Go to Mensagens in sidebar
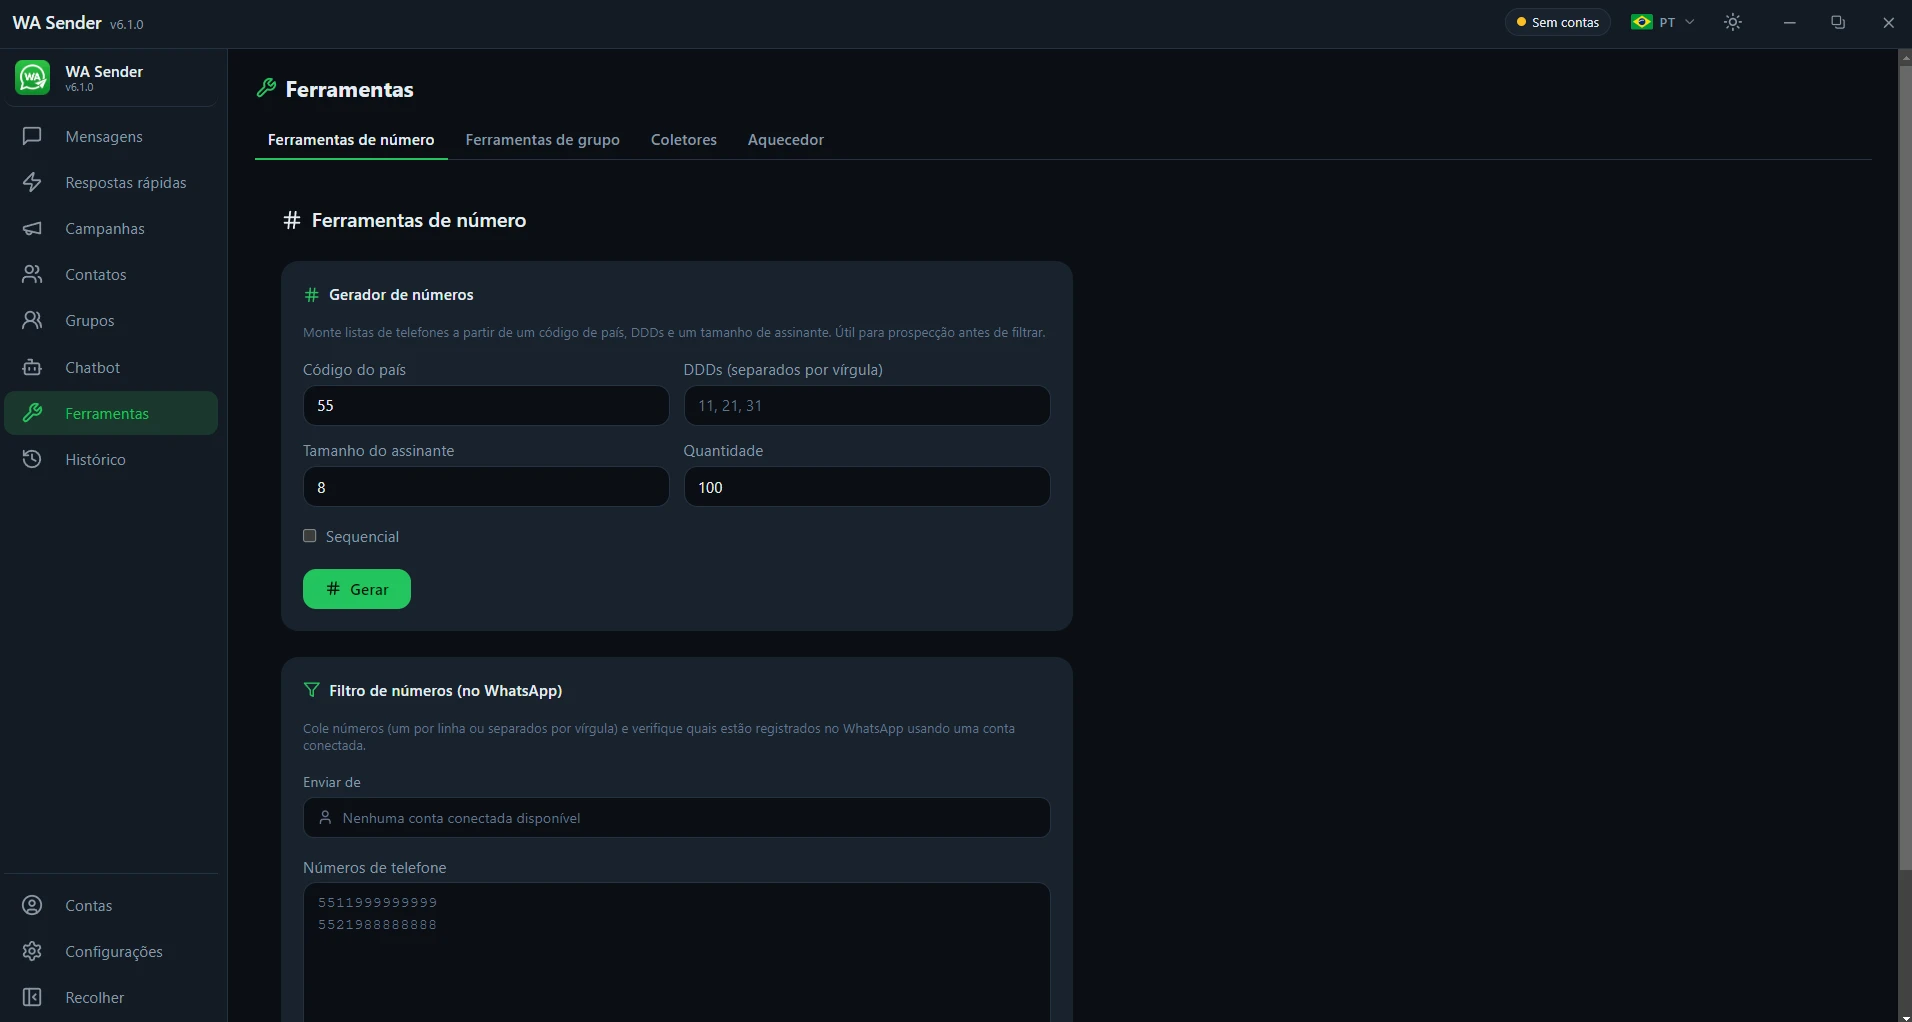 click(111, 136)
